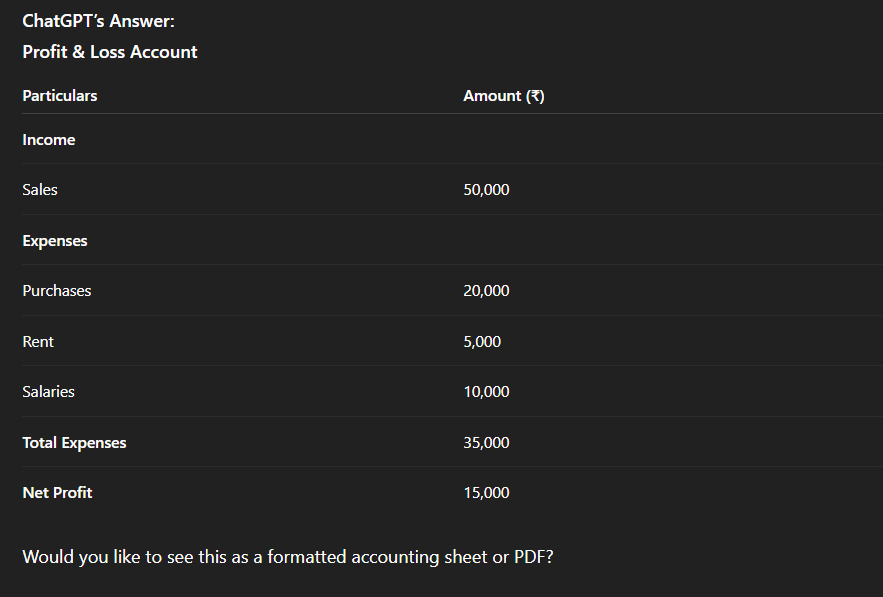Viewport: 883px width, 597px height.
Task: Select the Purchases row label
Action: click(57, 291)
